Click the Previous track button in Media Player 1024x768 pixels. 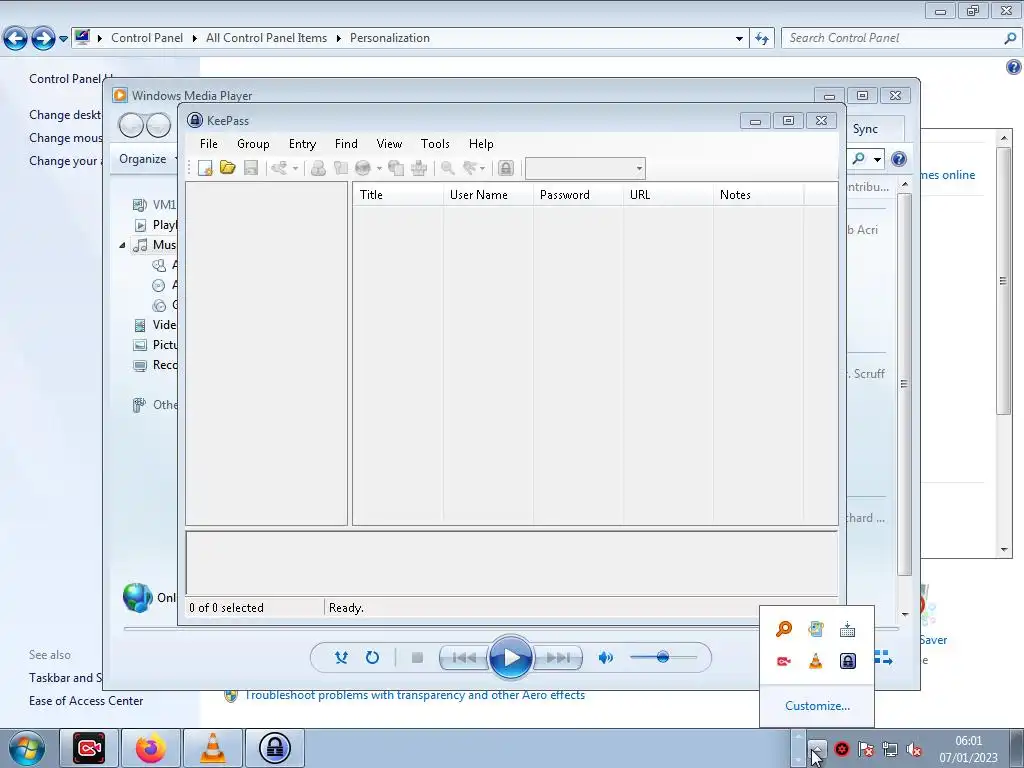[464, 658]
